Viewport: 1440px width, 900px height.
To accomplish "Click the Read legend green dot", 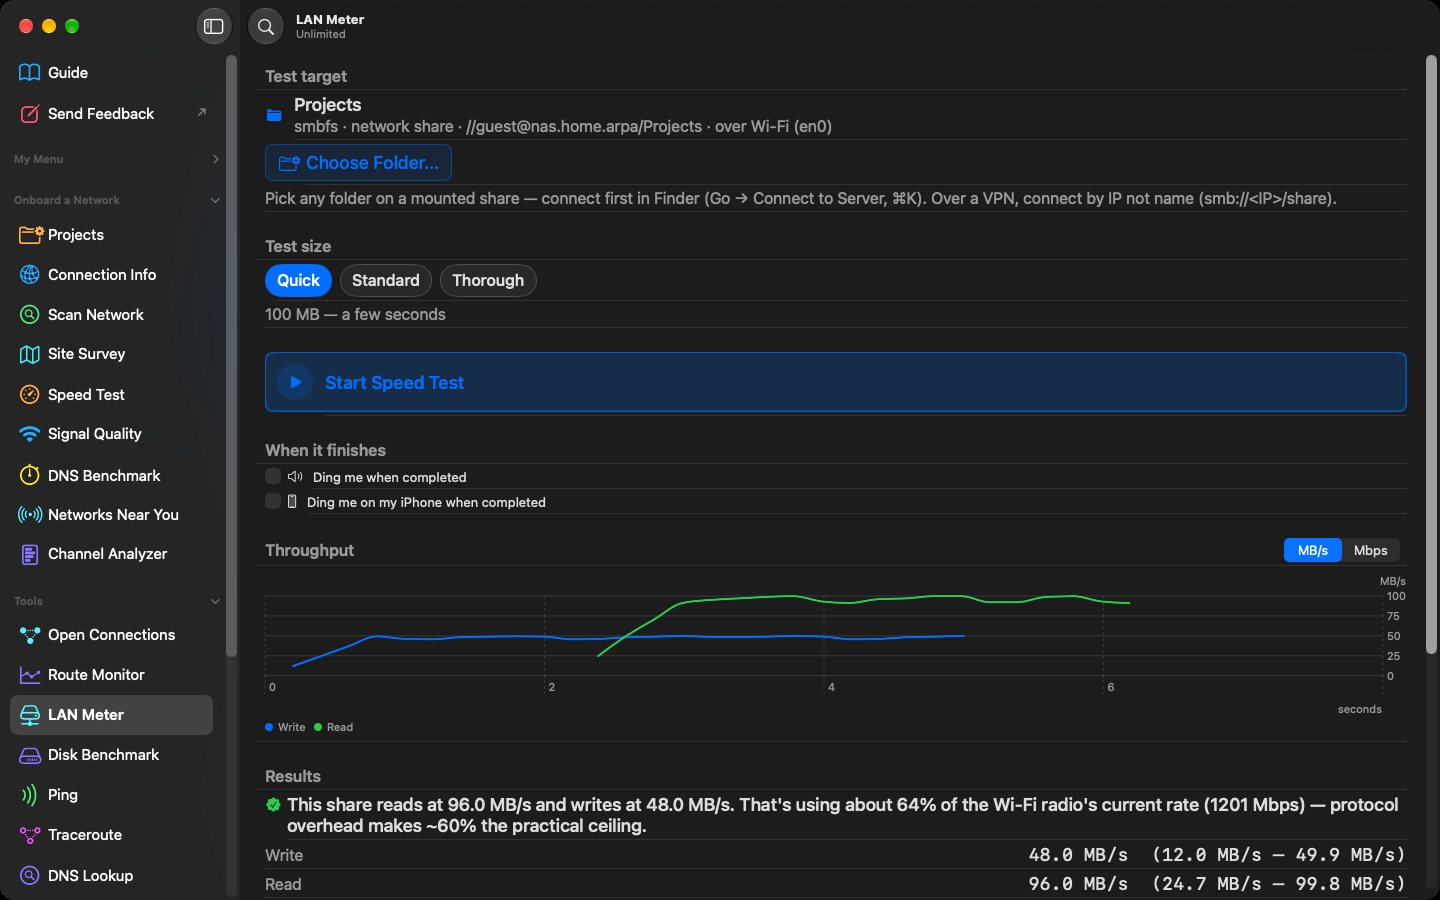I will coord(318,727).
